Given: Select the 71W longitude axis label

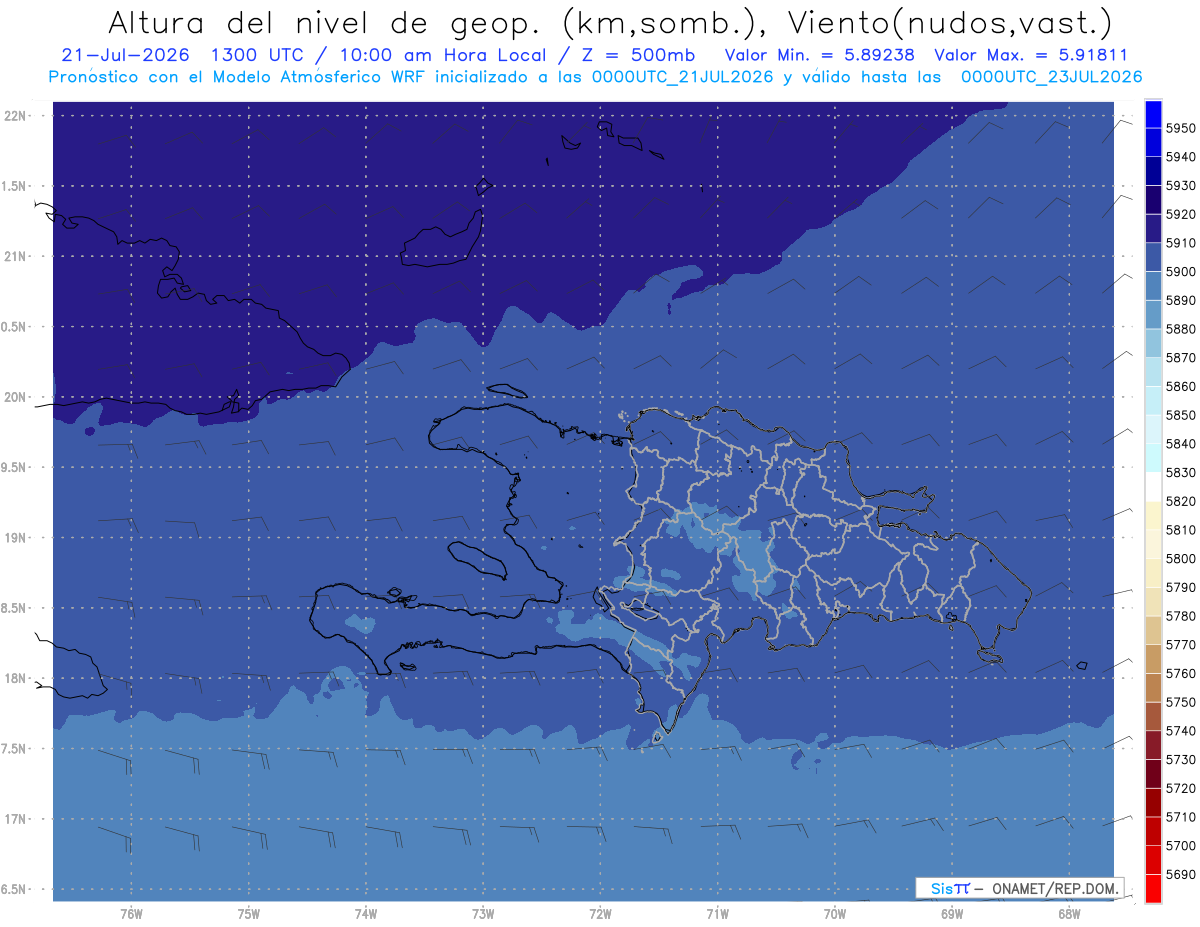Looking at the screenshot, I should 717,913.
